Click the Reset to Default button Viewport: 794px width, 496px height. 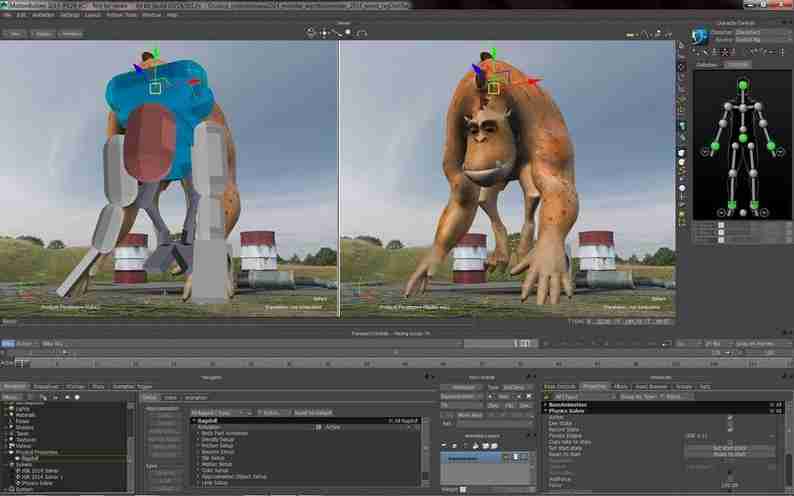click(x=313, y=412)
